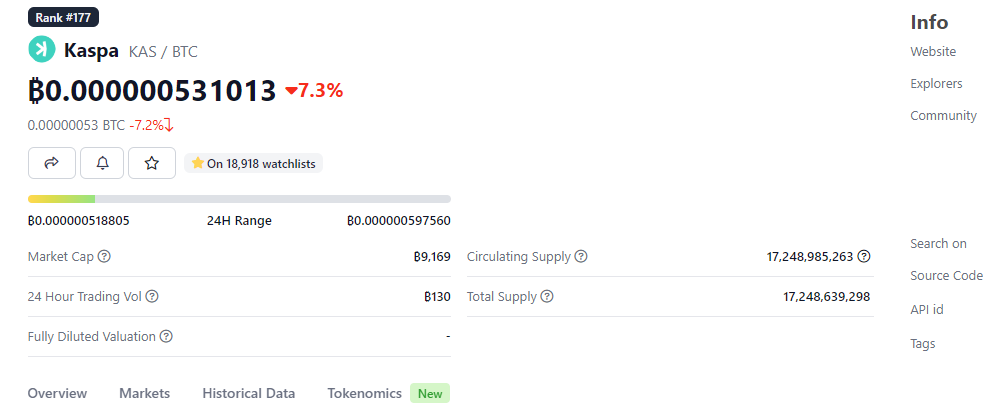Open Market Cap help question icon
This screenshot has width=994, height=410.
pos(105,257)
